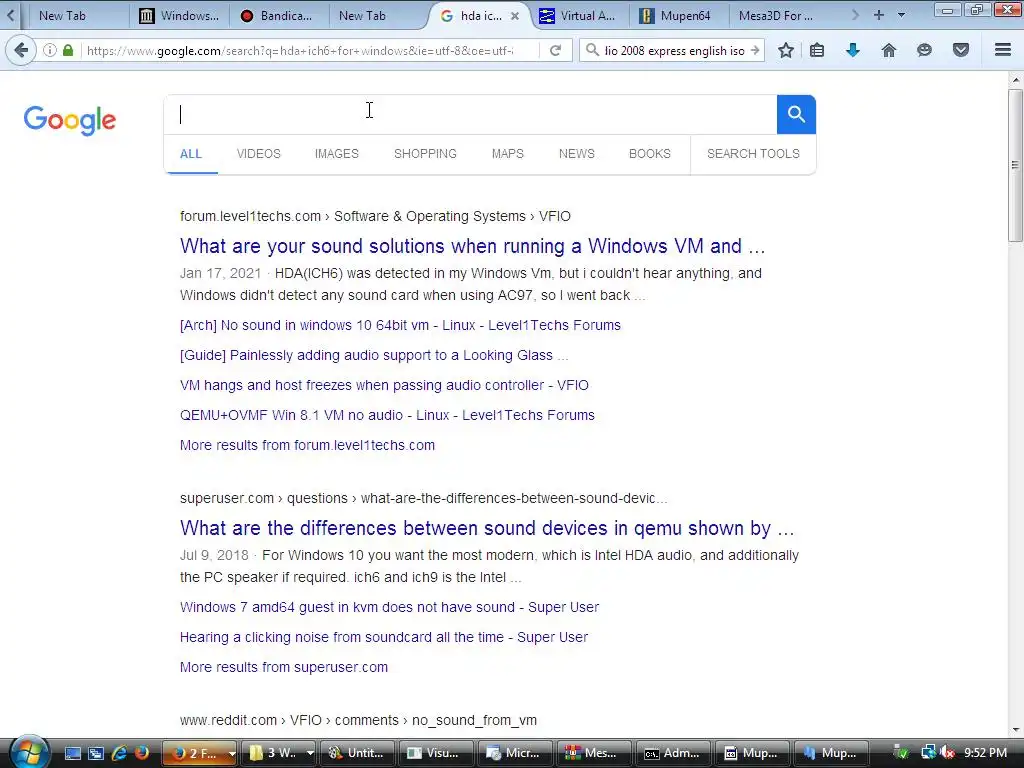Click 'More results from forum.level1techs.com'

click(308, 445)
